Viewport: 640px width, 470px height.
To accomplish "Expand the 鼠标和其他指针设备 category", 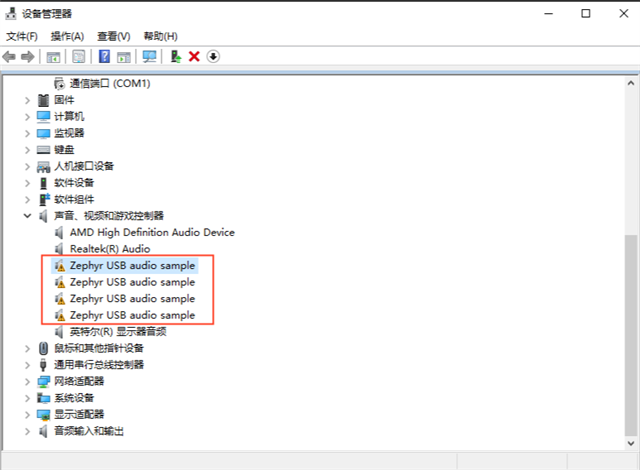I will pos(27,348).
